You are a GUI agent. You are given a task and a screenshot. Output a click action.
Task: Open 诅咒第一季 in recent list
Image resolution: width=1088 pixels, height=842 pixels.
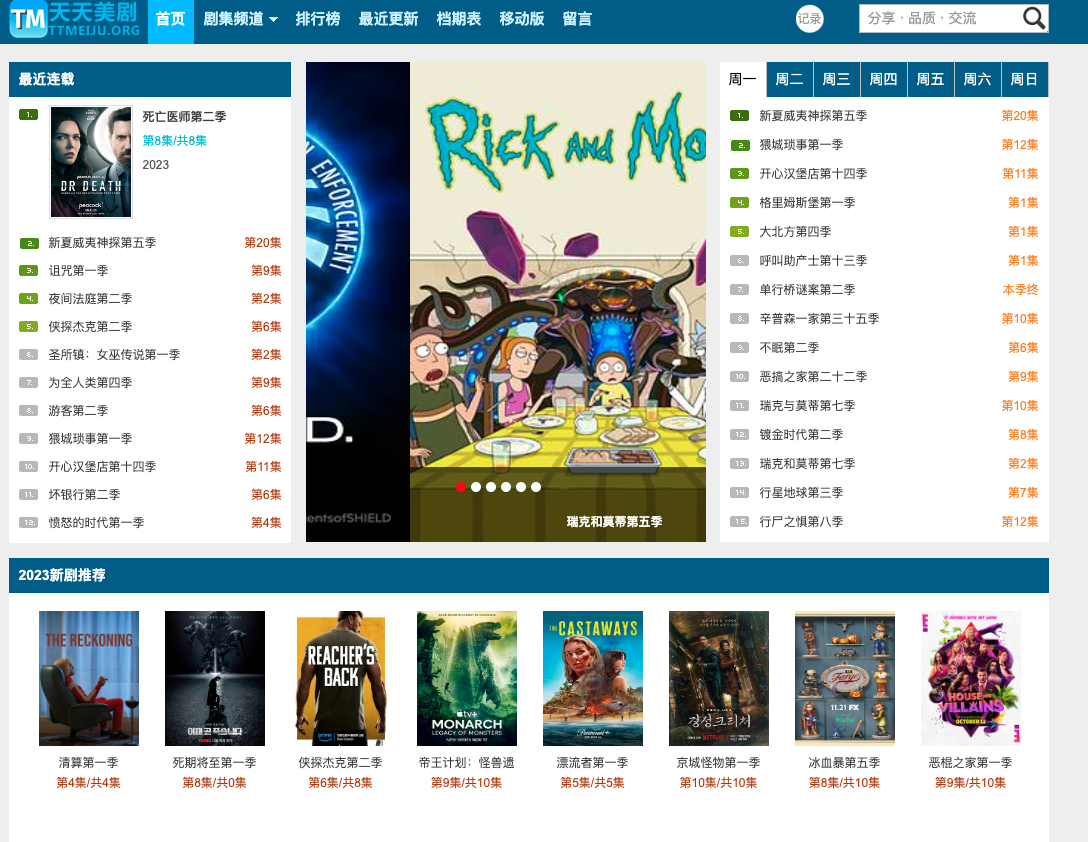(78, 271)
